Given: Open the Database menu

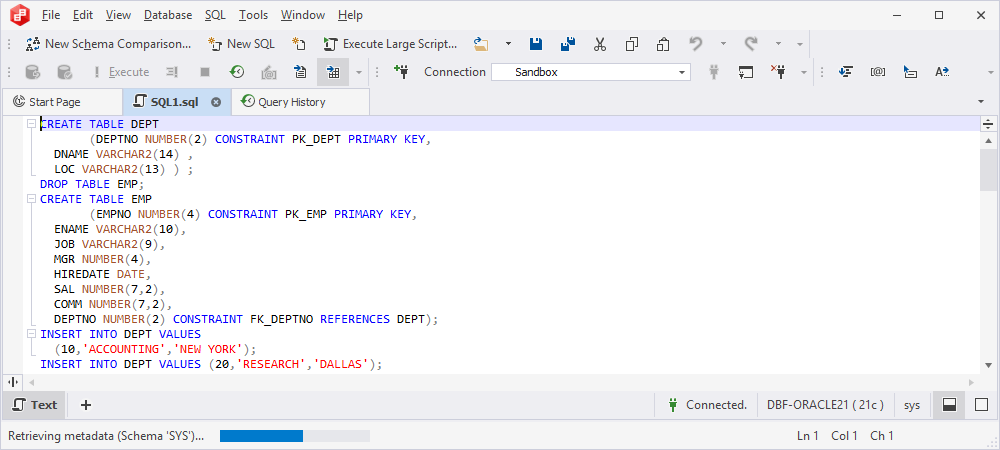Looking at the screenshot, I should [168, 15].
